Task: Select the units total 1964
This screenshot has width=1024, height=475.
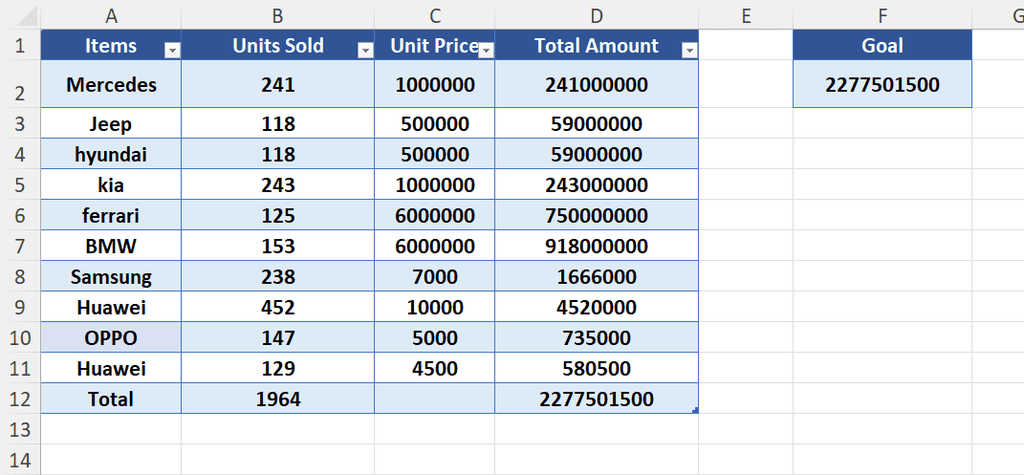Action: coord(278,399)
